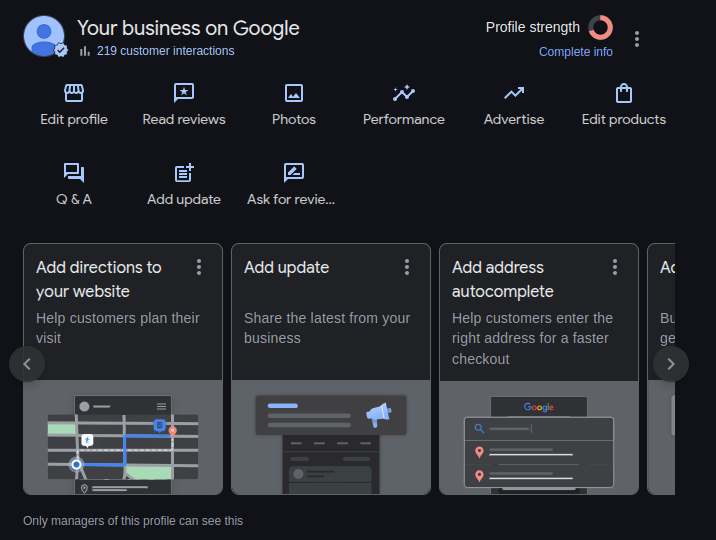The height and width of the screenshot is (540, 716).
Task: Open Edit products shopping bag icon
Action: (624, 94)
